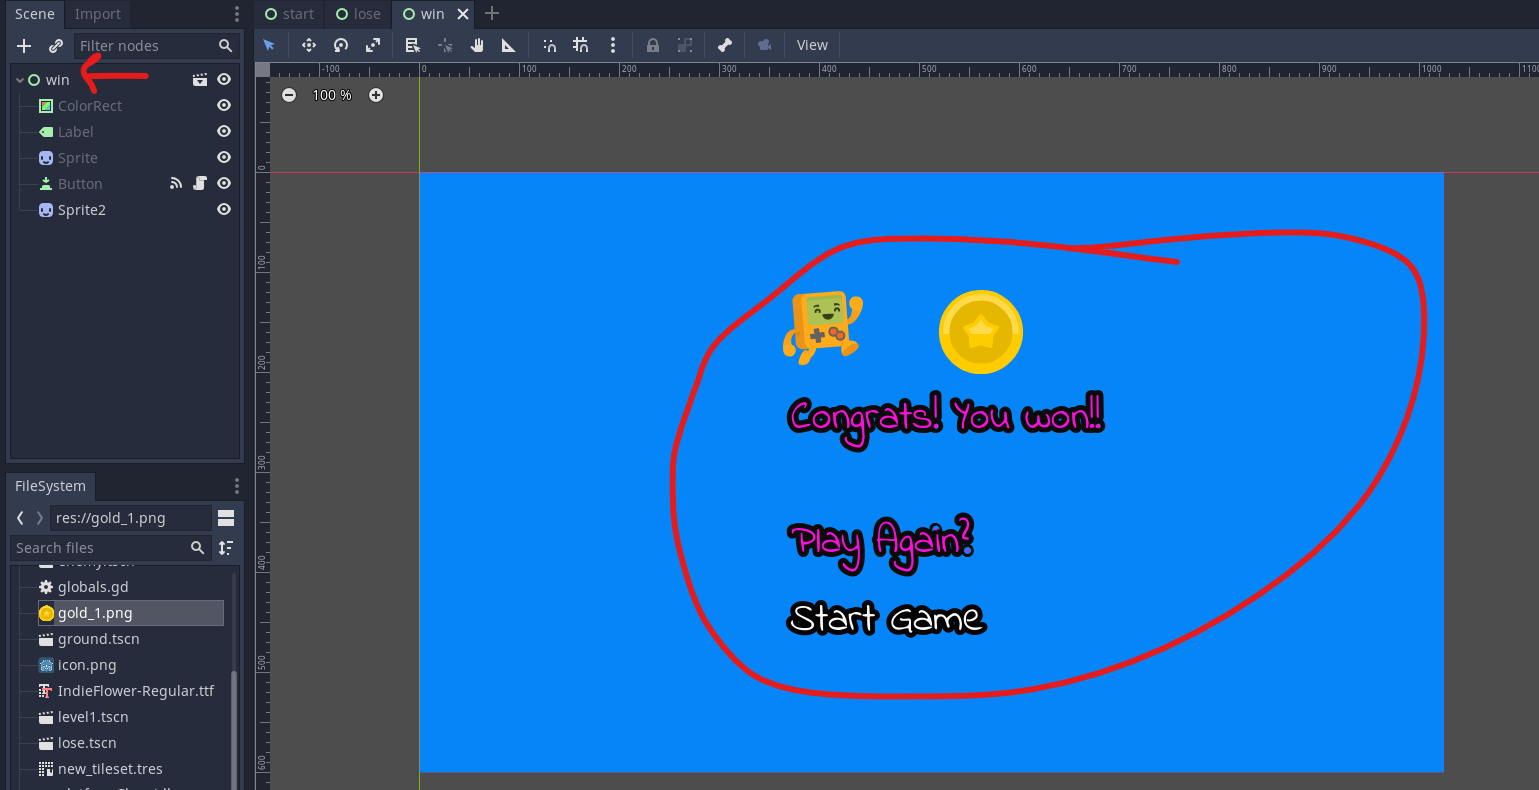1539x790 pixels.
Task: Click the res://gold_1.png path field
Action: [131, 518]
